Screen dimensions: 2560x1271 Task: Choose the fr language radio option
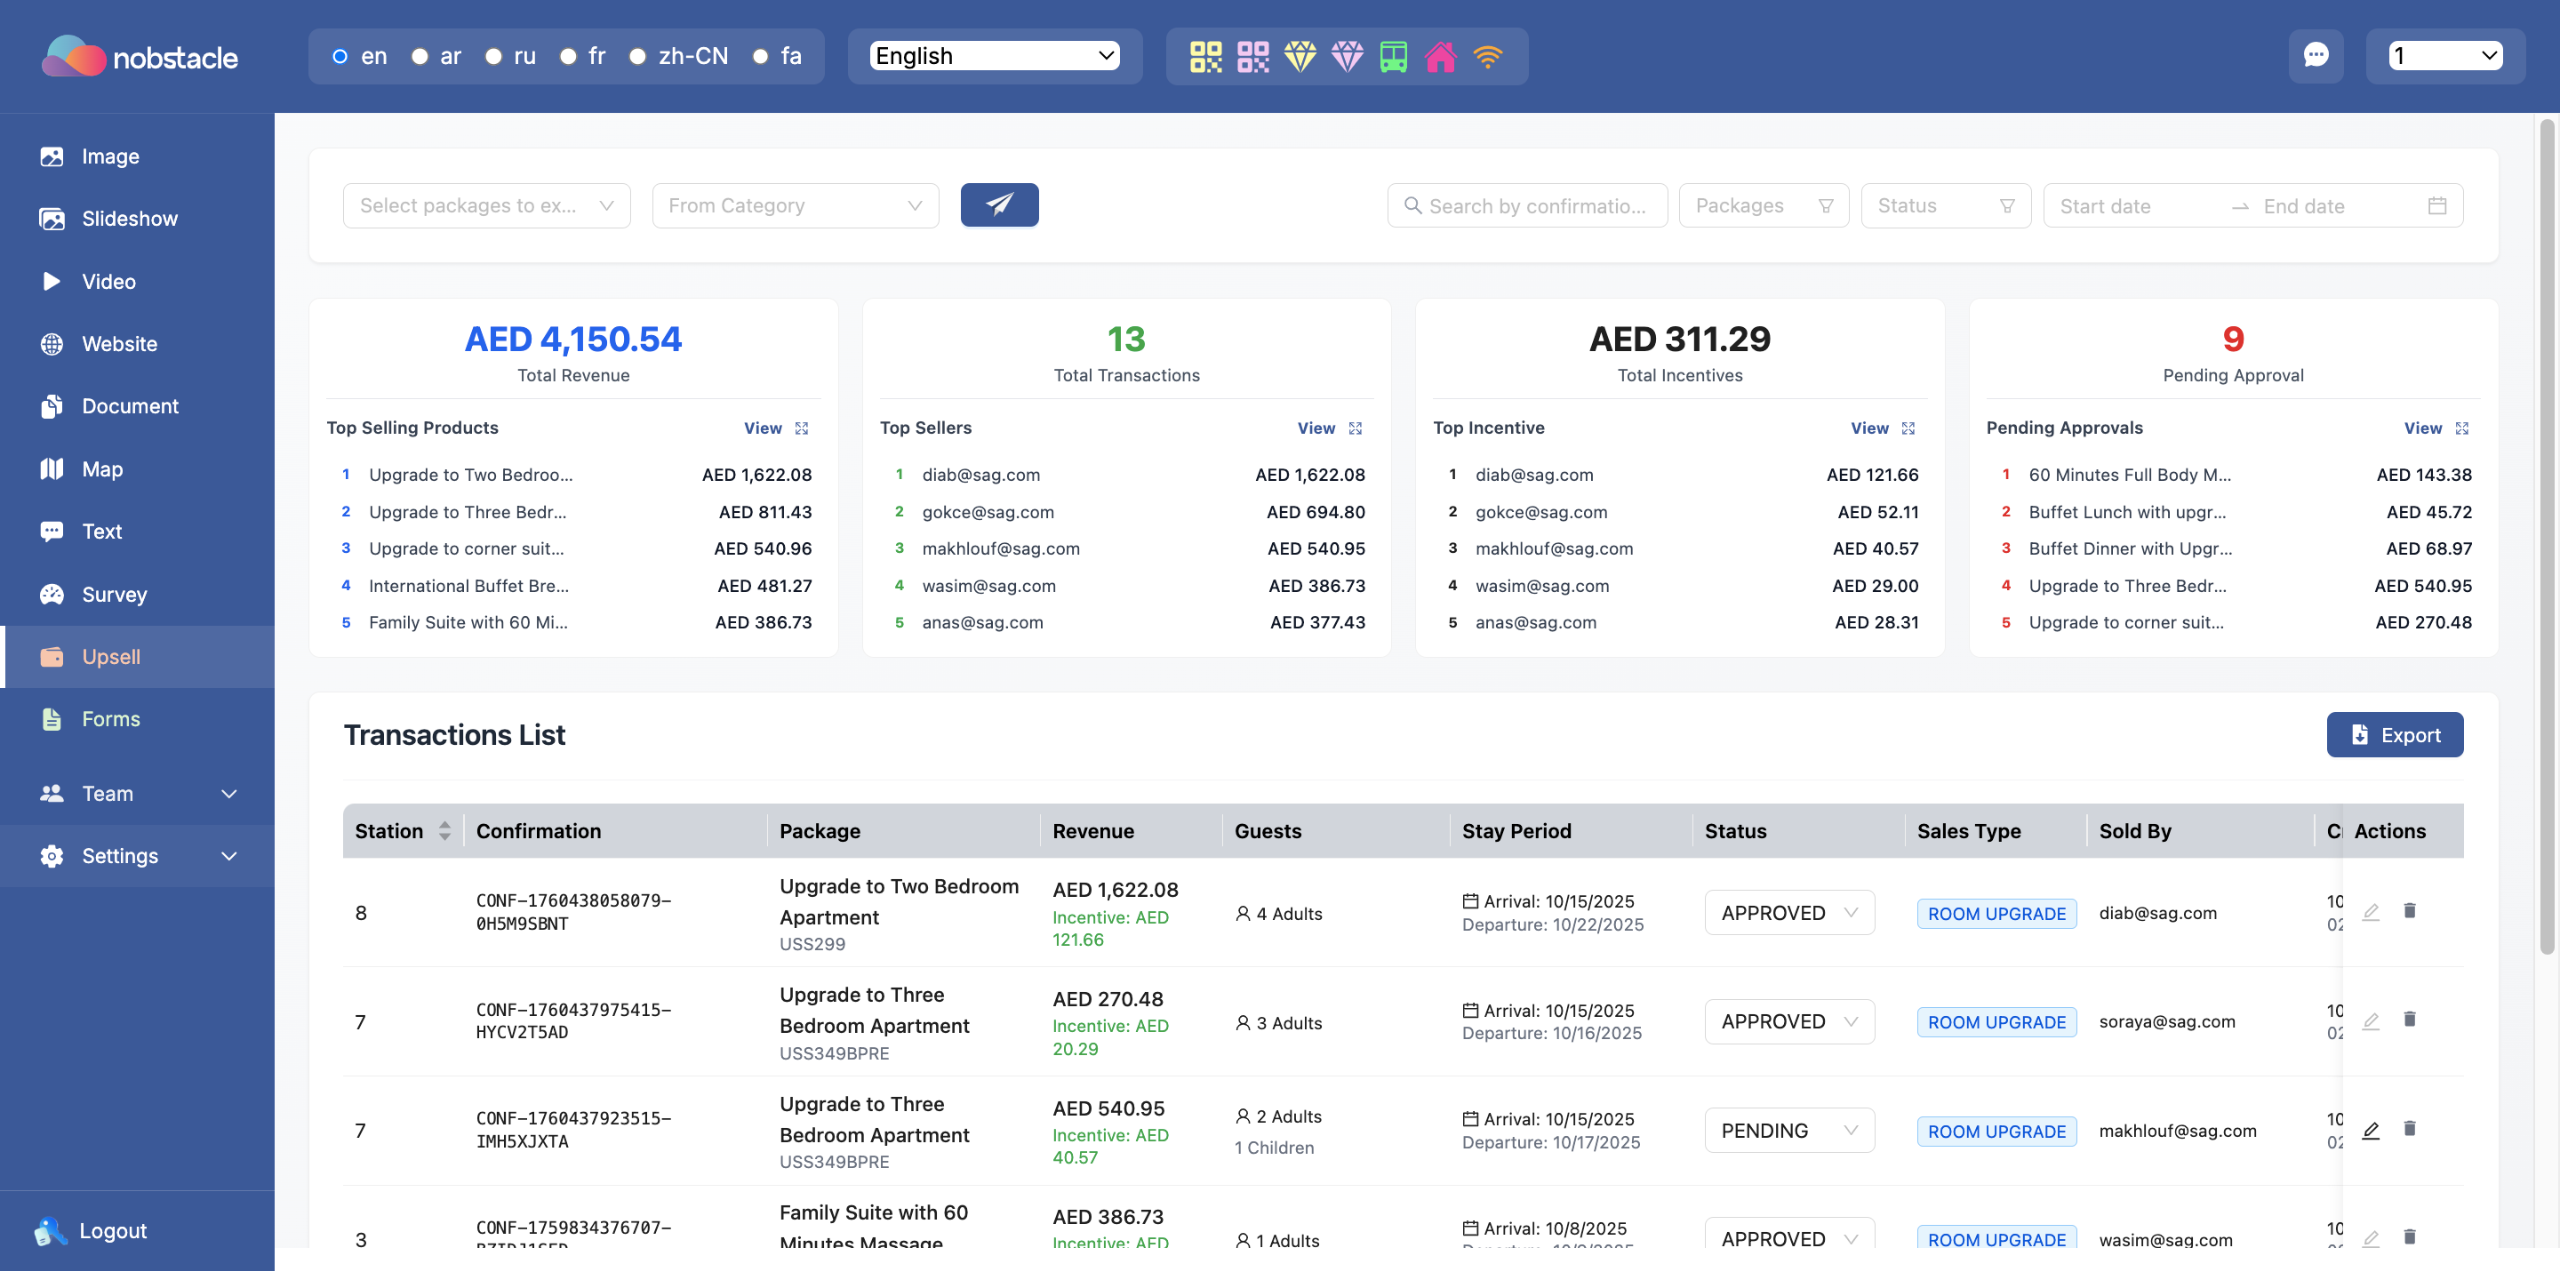coord(568,56)
